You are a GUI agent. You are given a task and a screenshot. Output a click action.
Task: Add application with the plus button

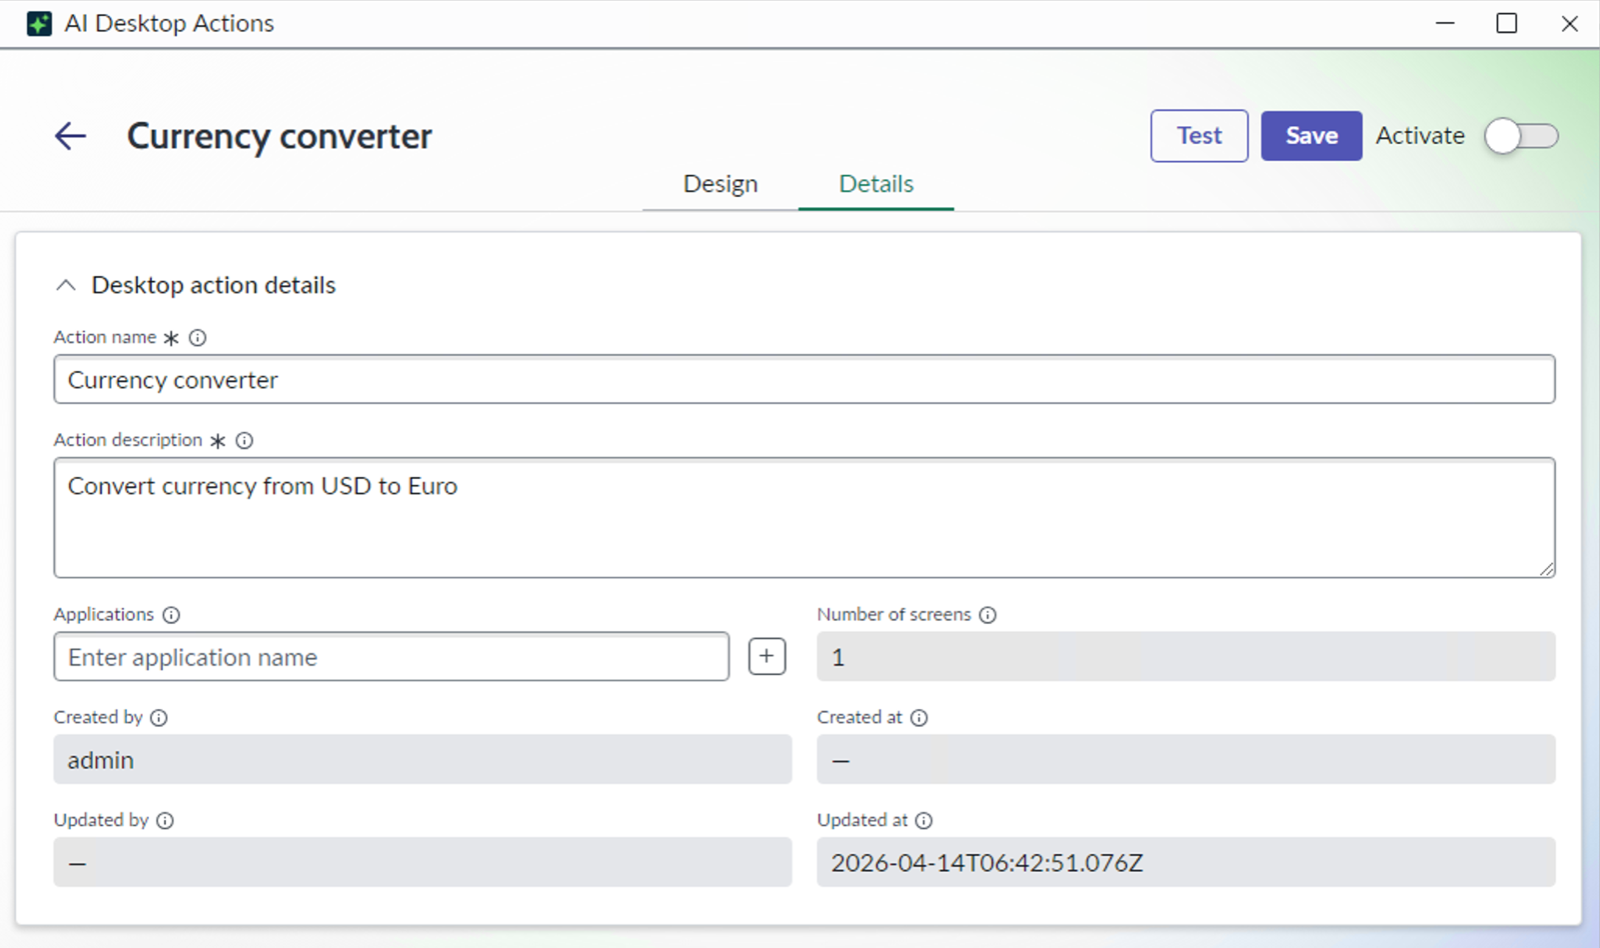click(x=767, y=657)
